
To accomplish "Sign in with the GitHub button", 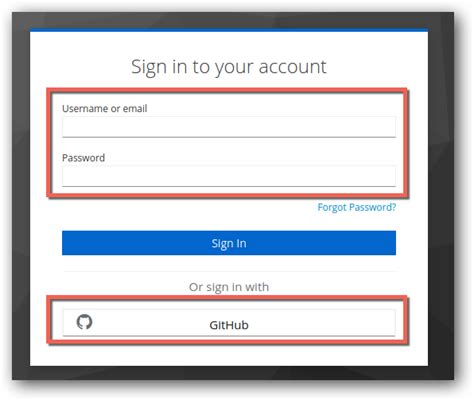I will [229, 323].
